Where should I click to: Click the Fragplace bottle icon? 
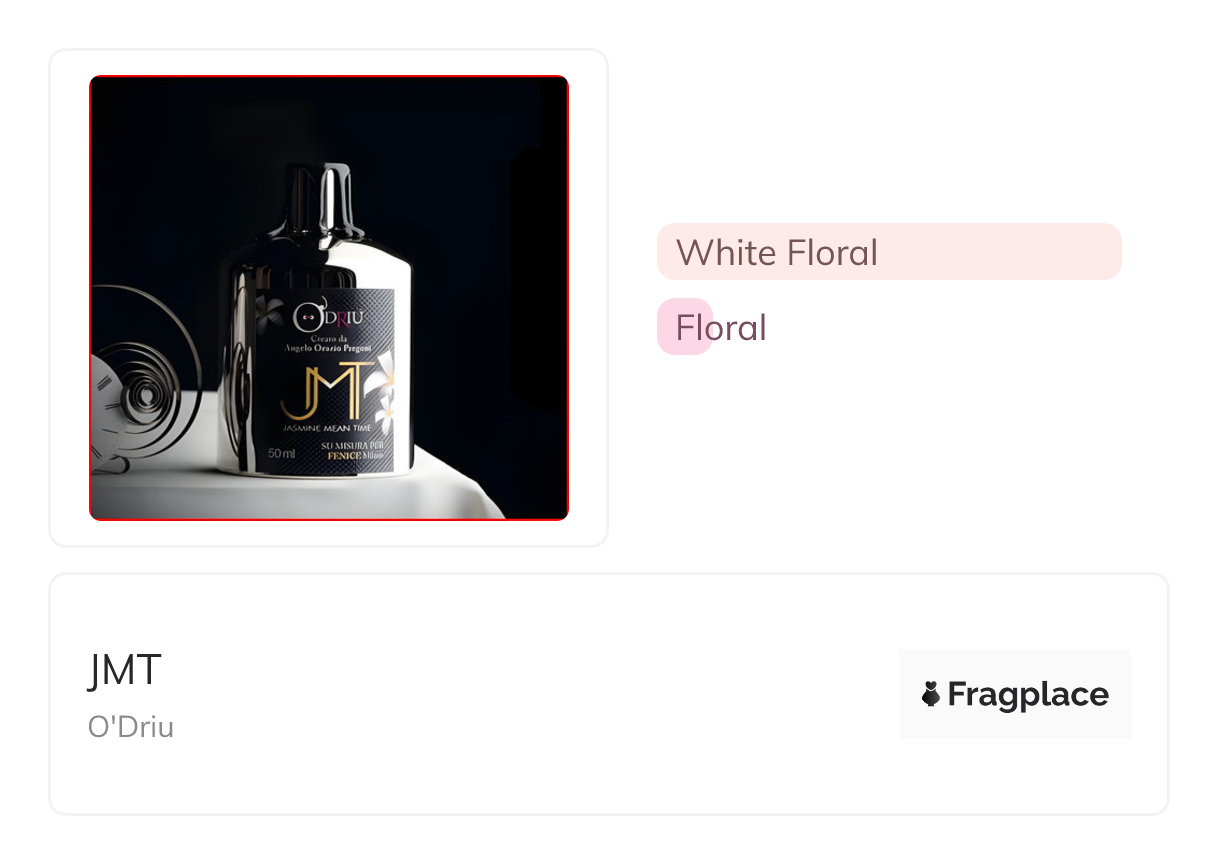(x=931, y=694)
